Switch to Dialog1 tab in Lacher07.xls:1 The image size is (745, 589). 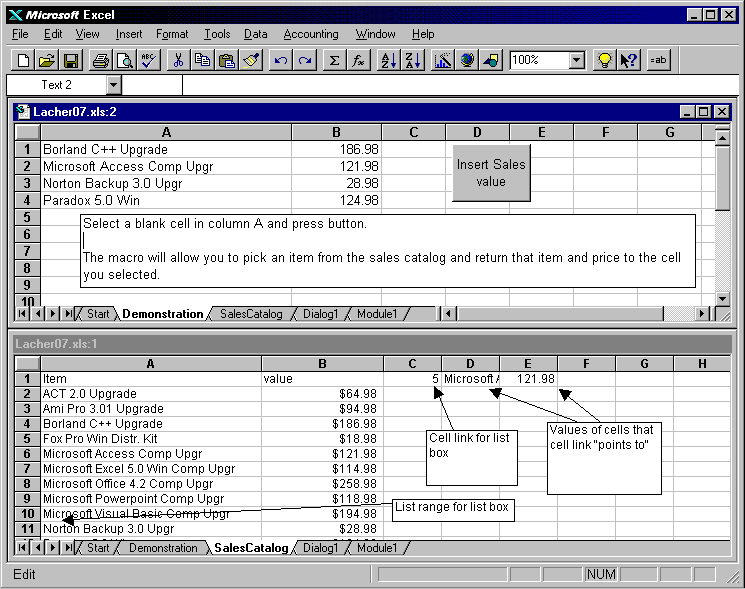click(320, 548)
